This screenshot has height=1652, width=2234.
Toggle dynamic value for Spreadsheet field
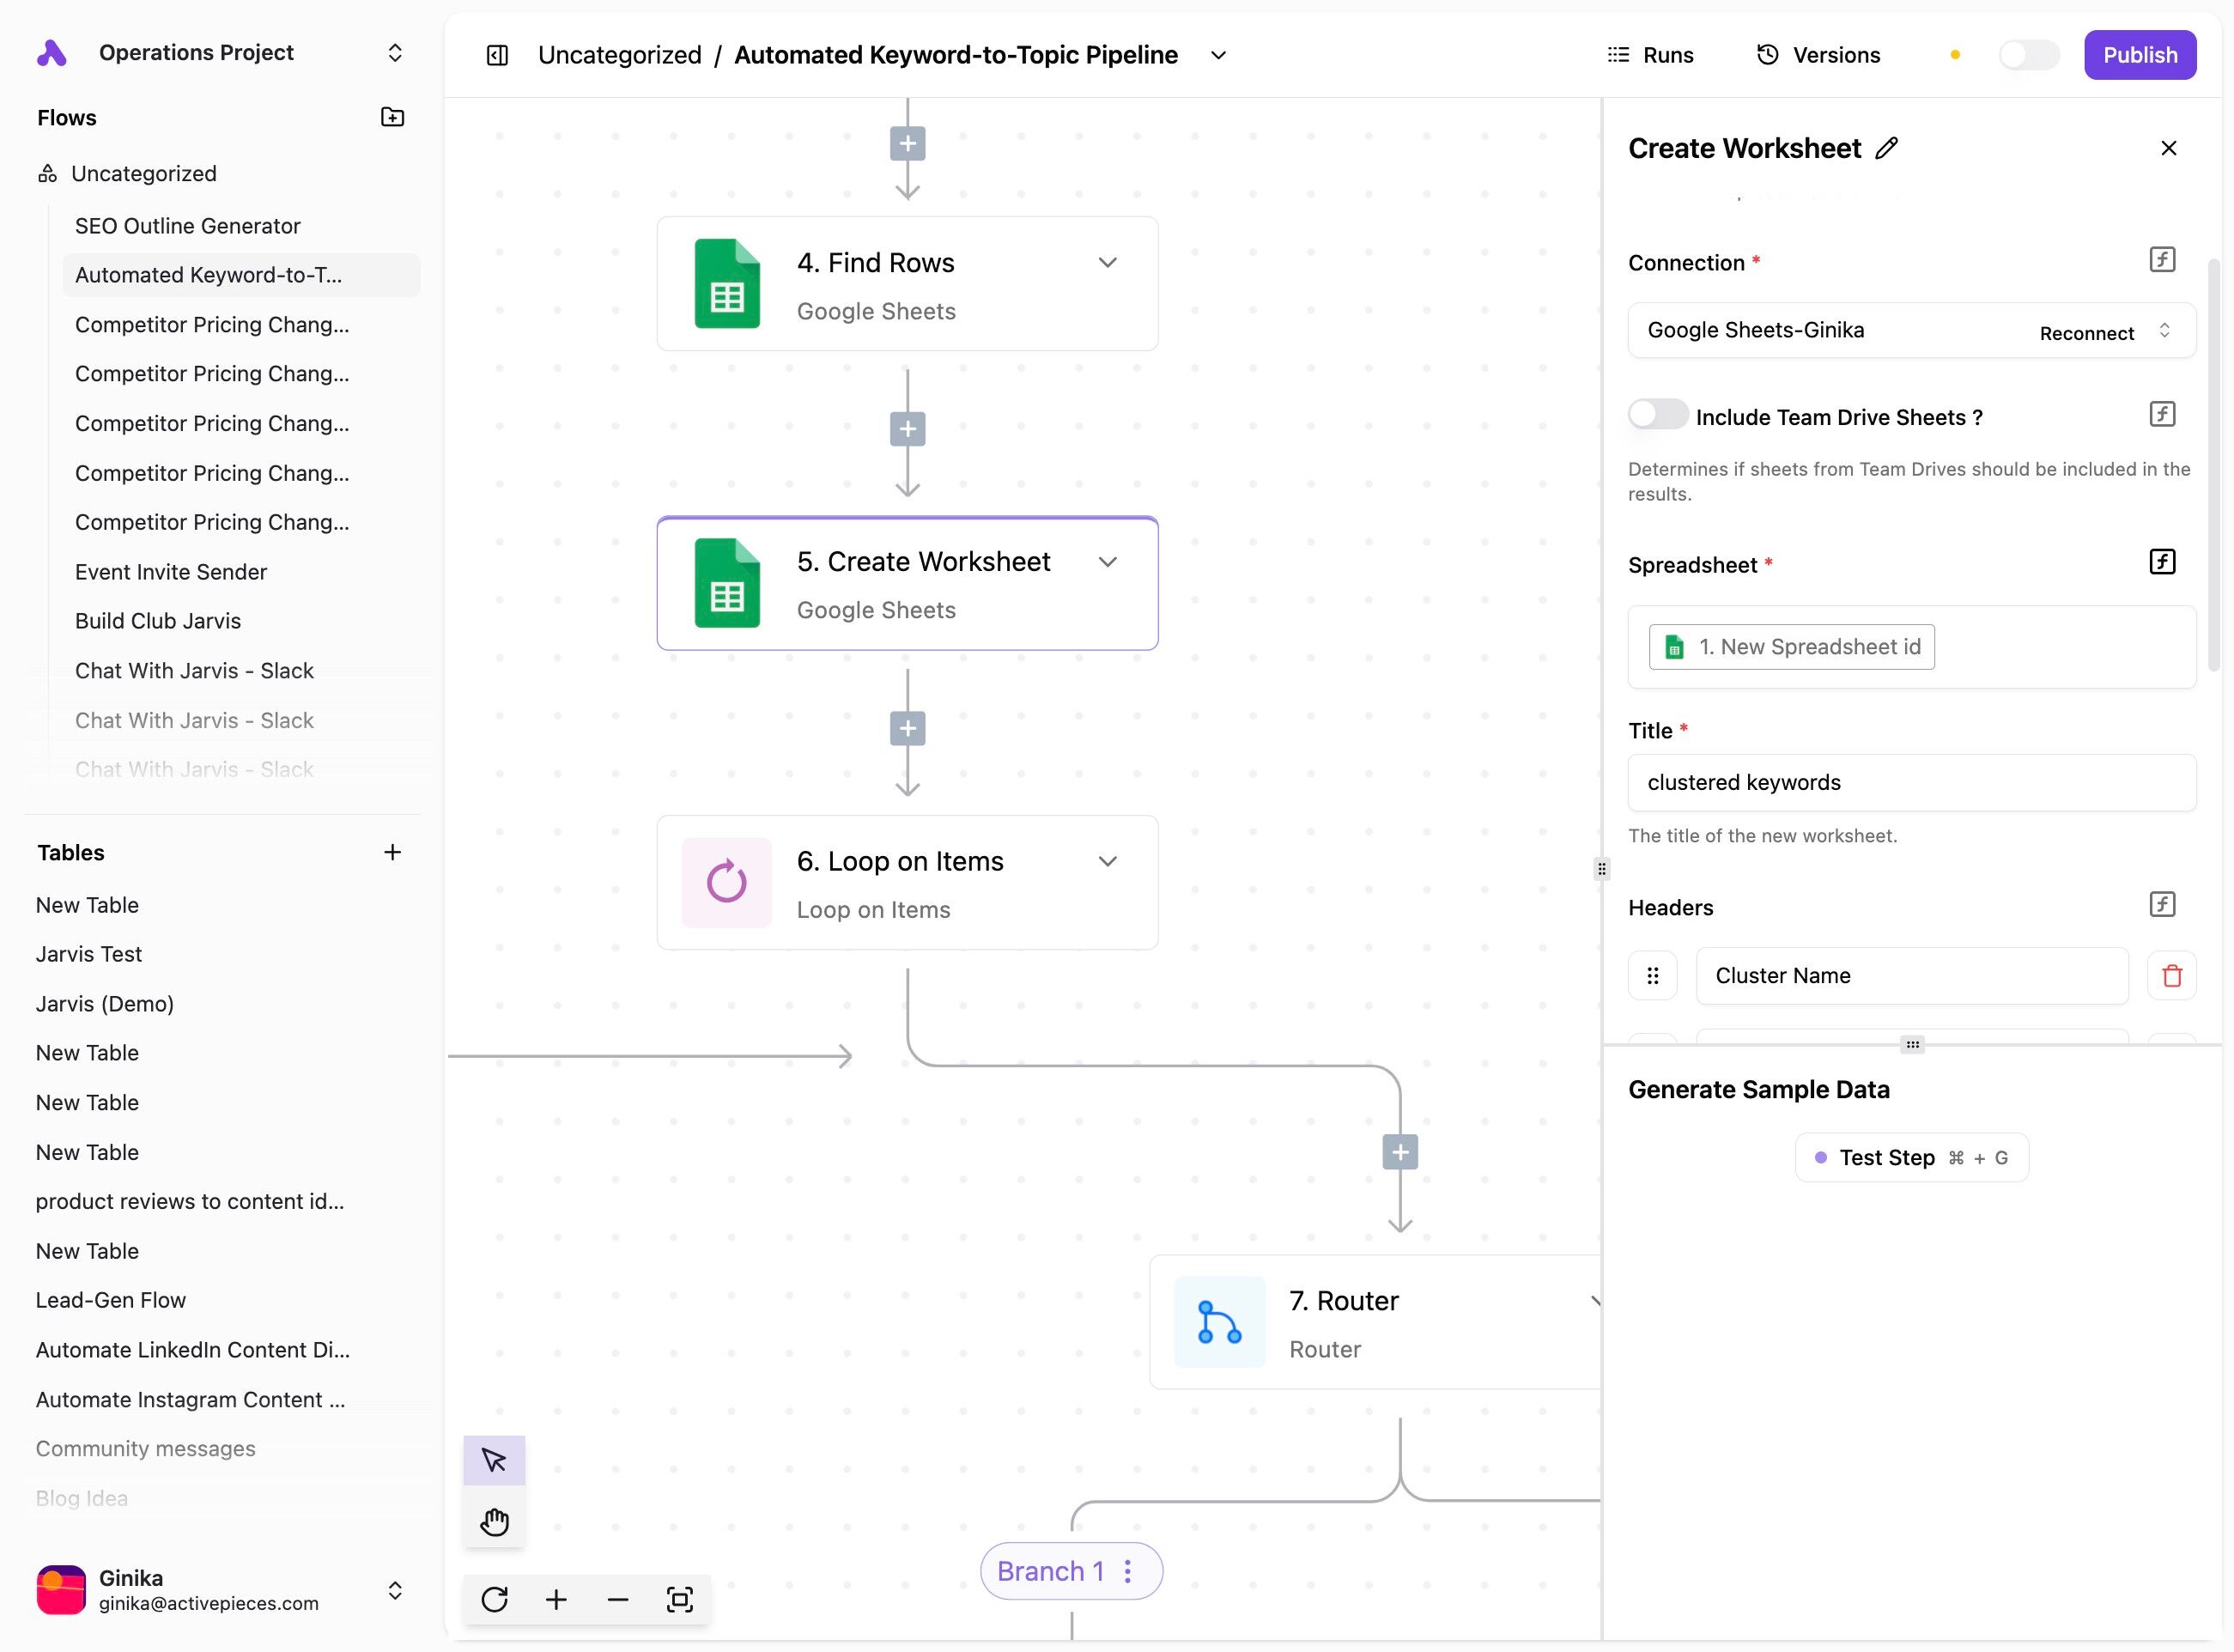(x=2161, y=562)
